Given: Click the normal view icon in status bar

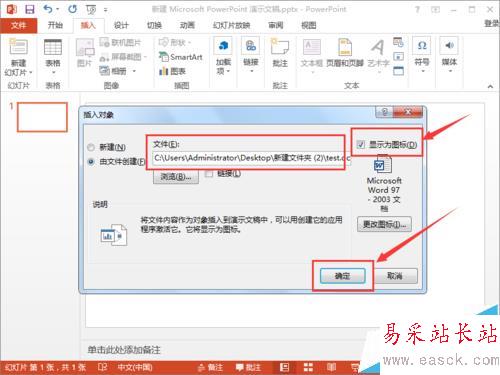Looking at the screenshot, I should coord(284,367).
